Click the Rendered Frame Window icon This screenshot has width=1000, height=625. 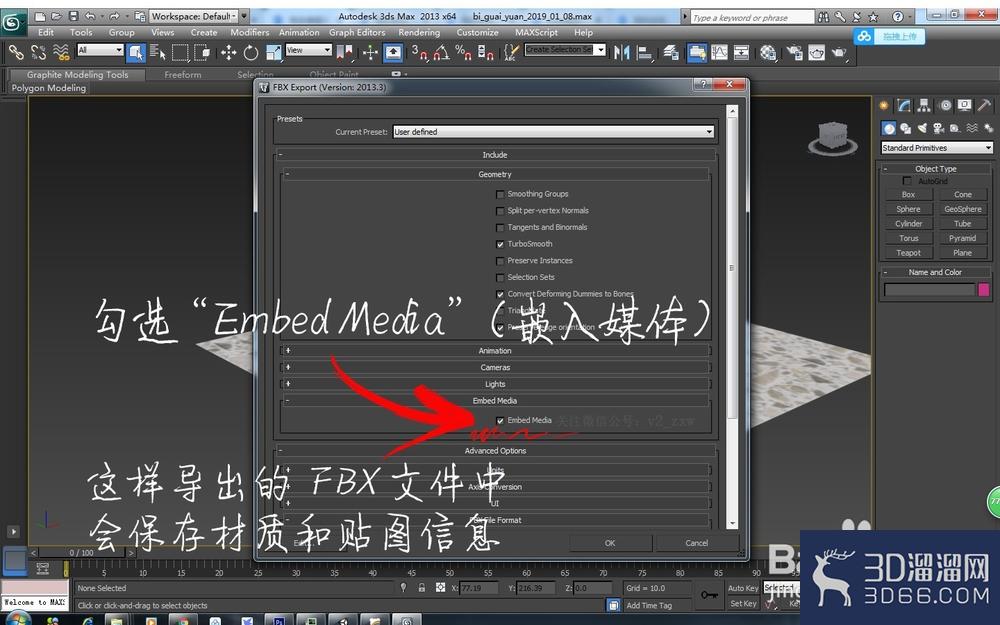816,52
